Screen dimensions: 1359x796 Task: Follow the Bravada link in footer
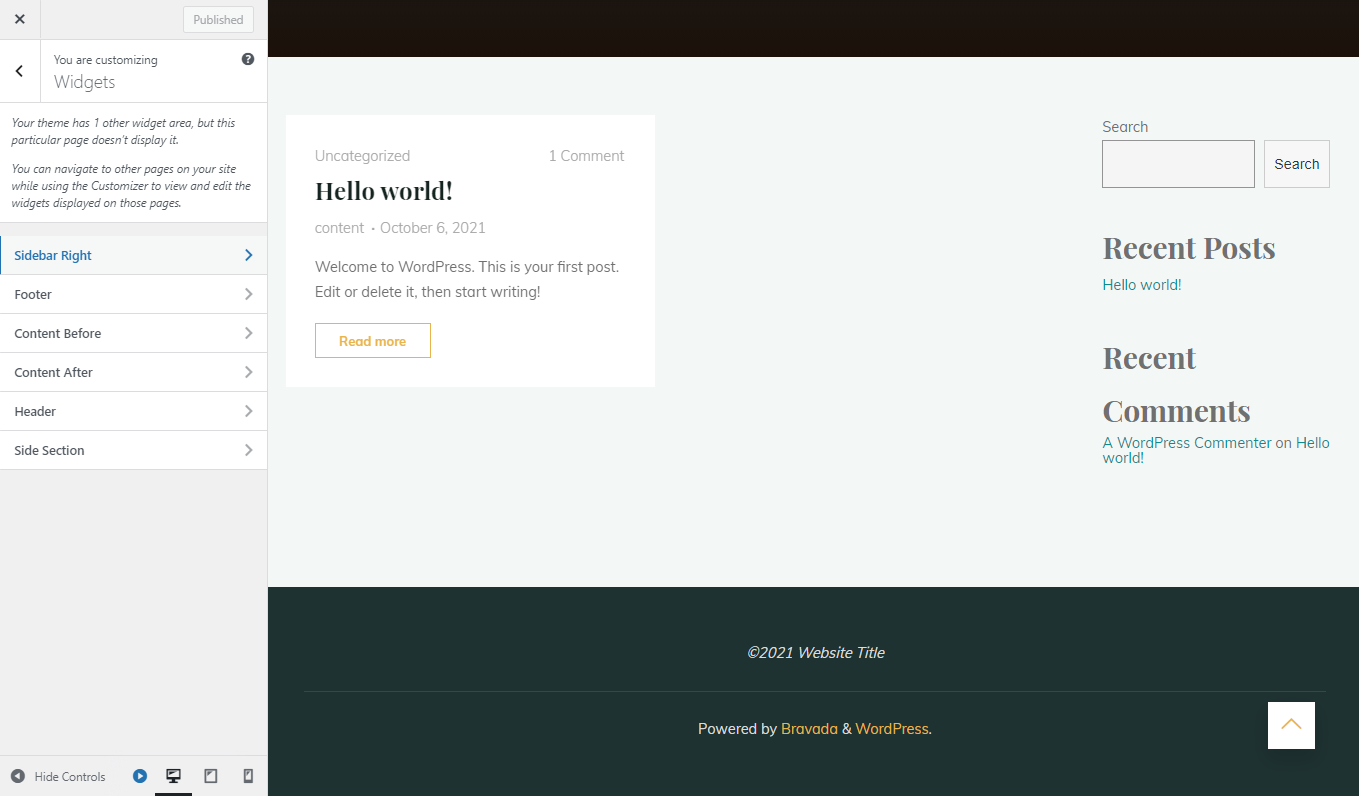809,729
